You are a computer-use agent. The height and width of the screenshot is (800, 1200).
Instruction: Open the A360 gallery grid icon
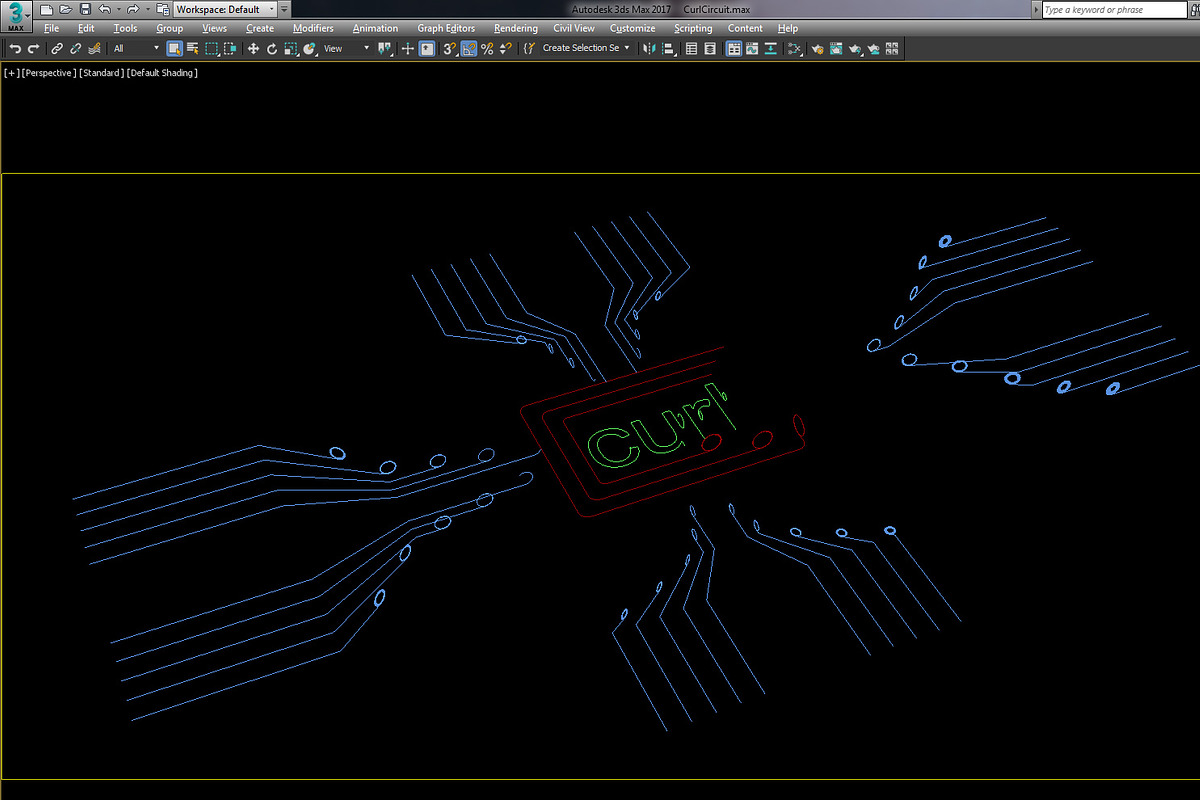[x=892, y=48]
